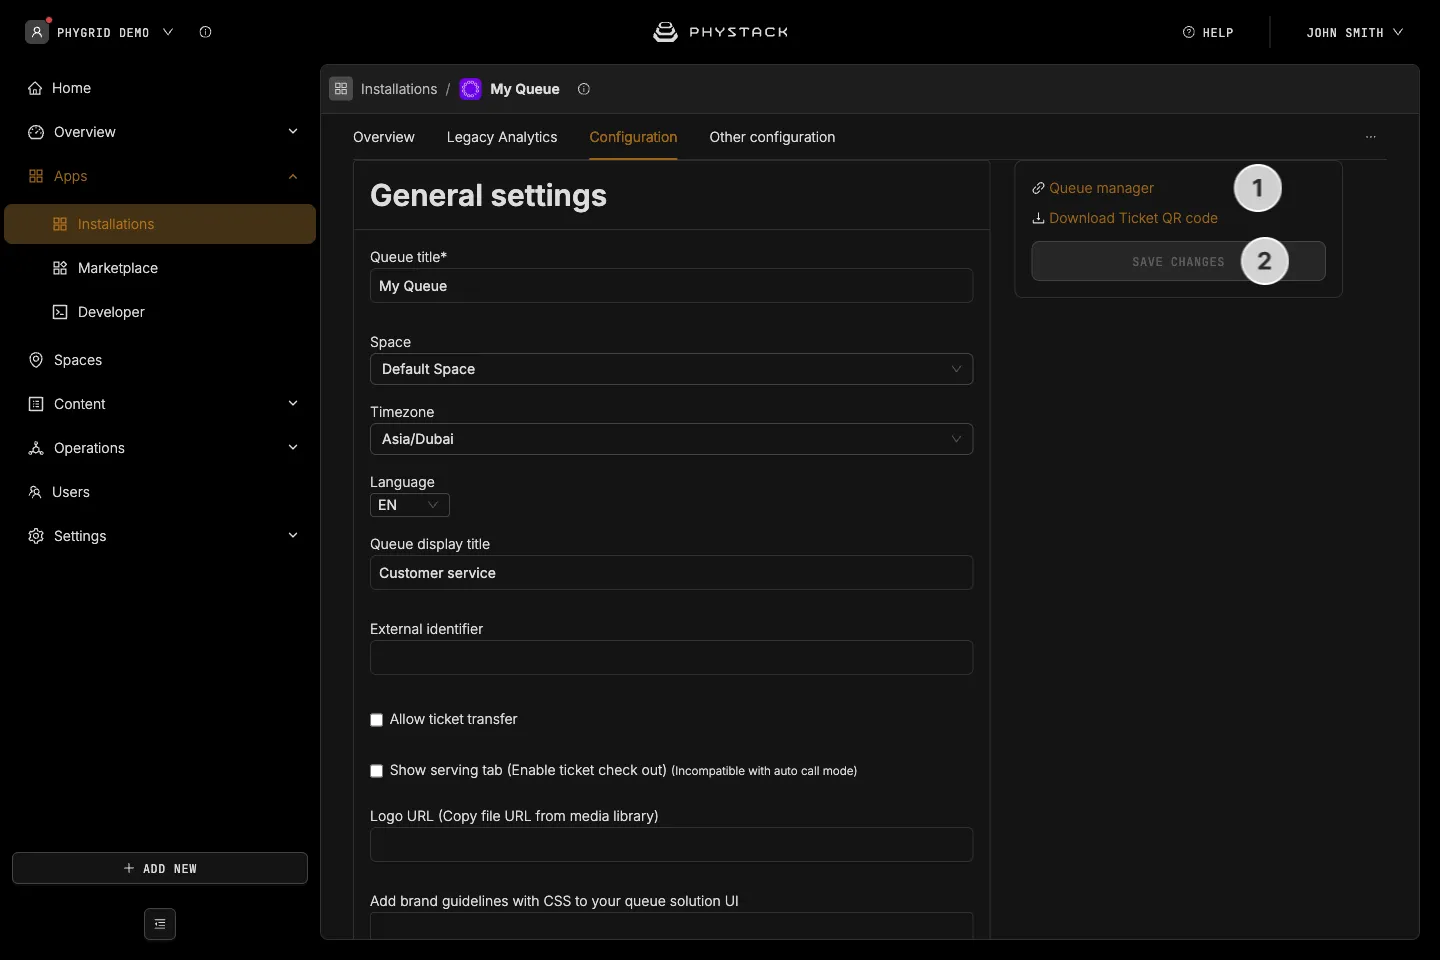This screenshot has height=960, width=1440.
Task: Select the Configuration tab
Action: point(633,137)
